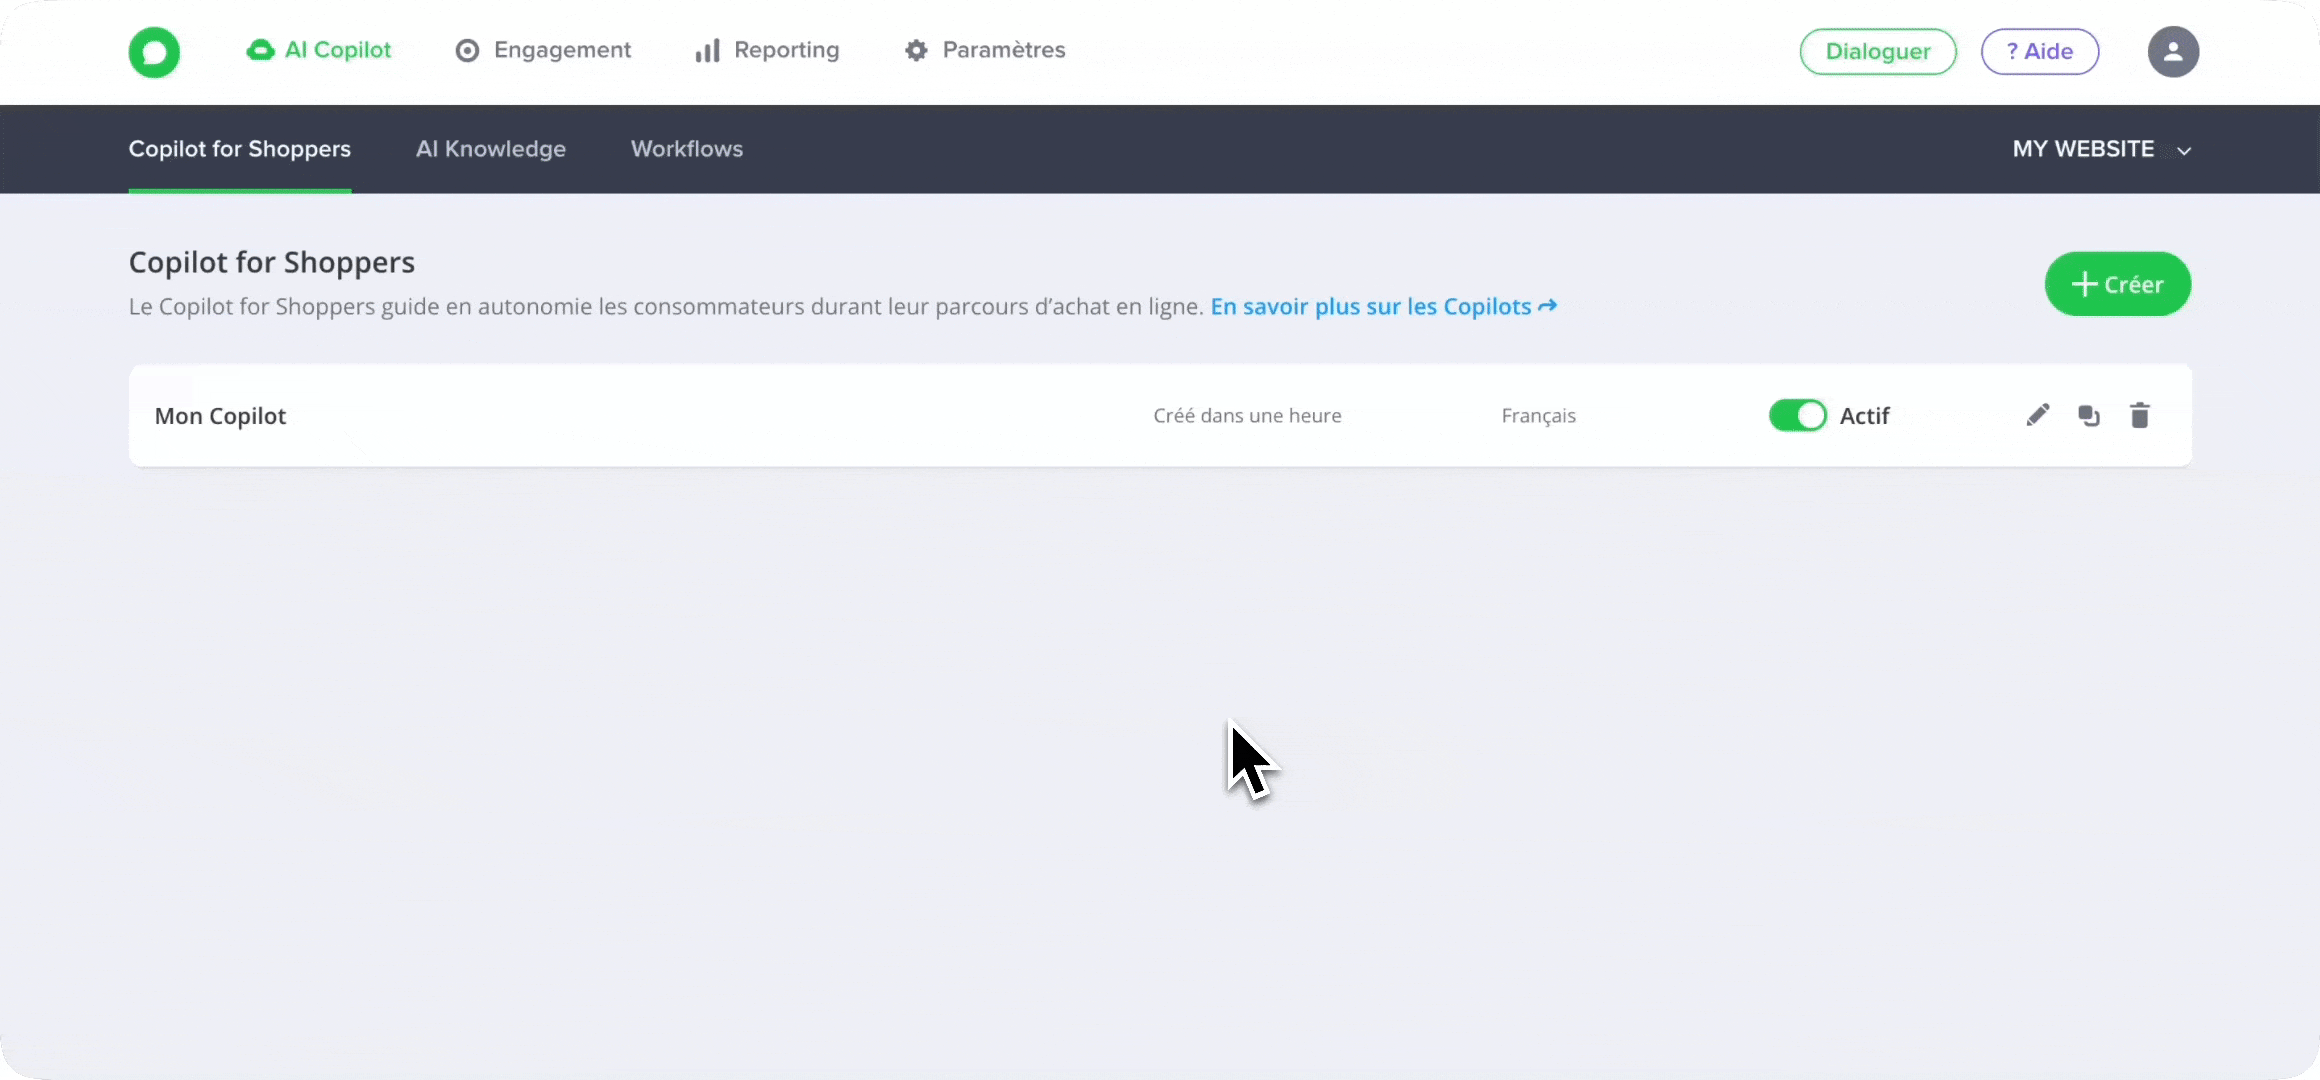This screenshot has width=2320, height=1080.
Task: Edit Mon Copilot with the pencil icon
Action: coord(2038,415)
